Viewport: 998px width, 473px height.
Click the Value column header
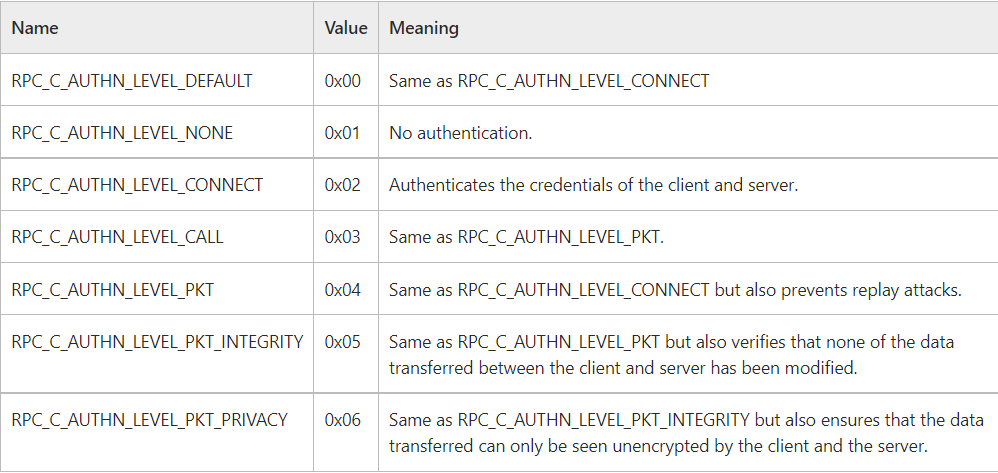click(x=346, y=28)
